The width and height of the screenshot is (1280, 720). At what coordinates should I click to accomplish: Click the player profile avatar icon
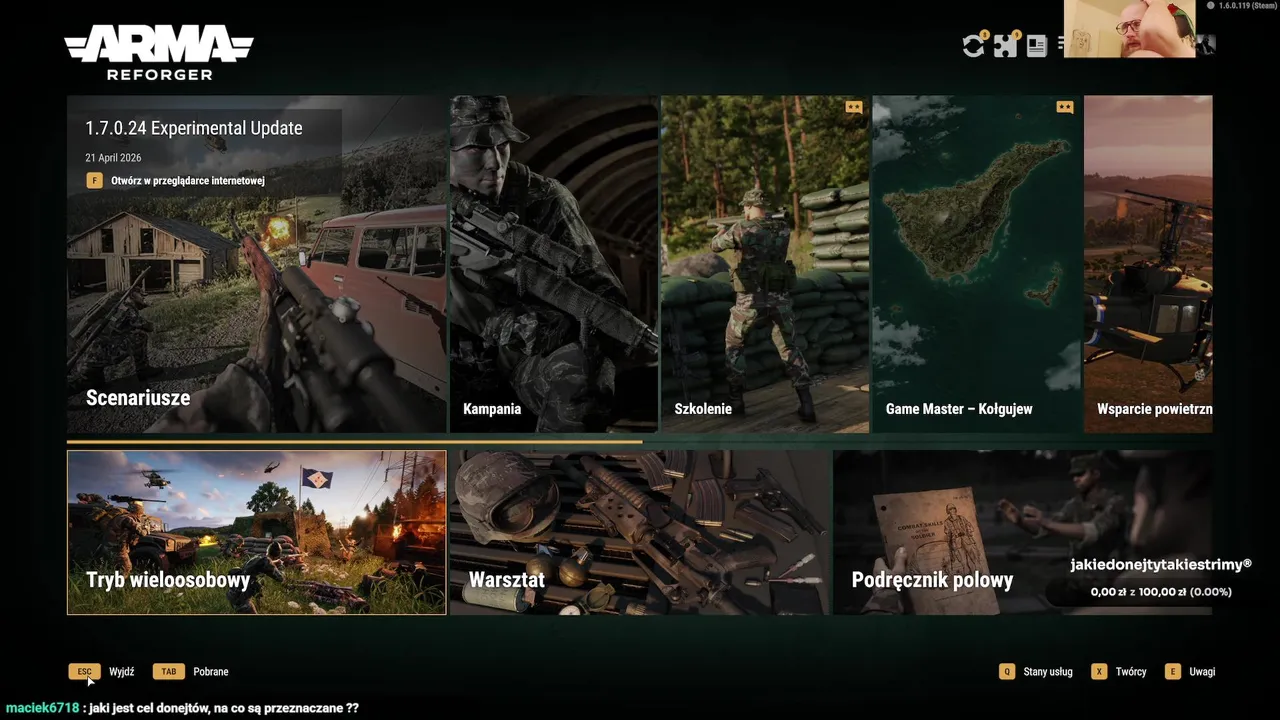[x=1206, y=44]
